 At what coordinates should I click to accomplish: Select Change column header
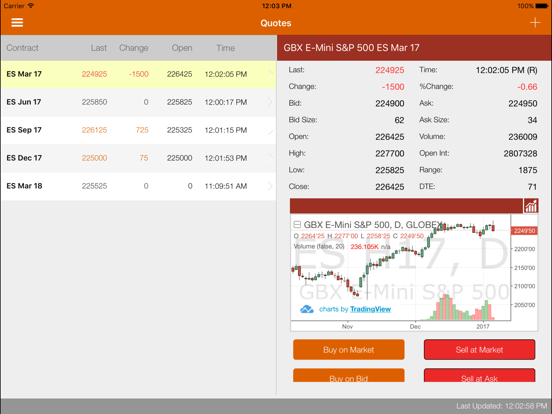tap(133, 48)
